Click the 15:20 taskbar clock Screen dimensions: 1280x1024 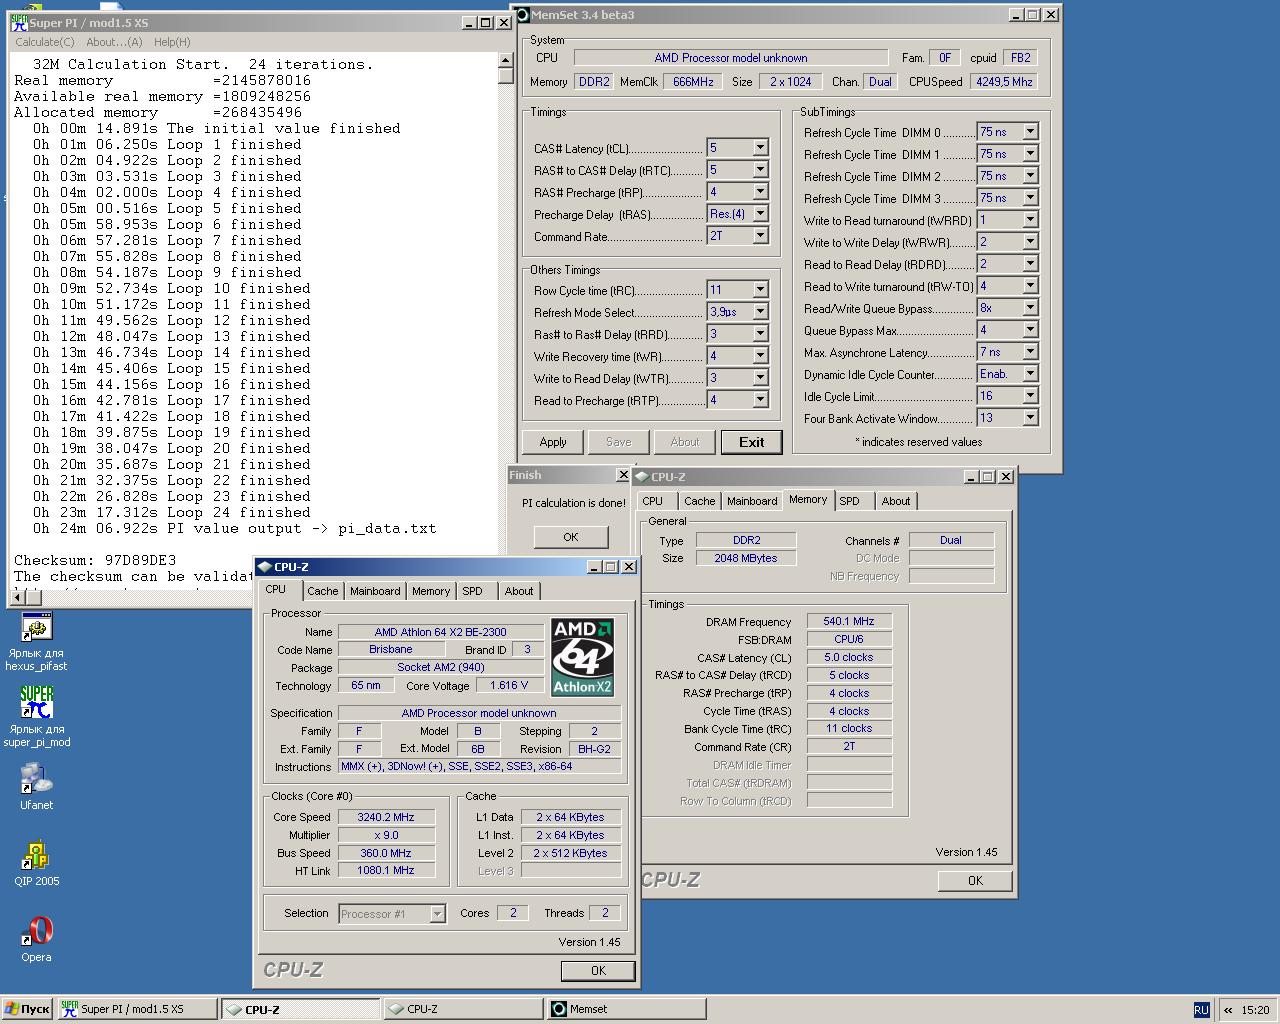coord(1255,1010)
